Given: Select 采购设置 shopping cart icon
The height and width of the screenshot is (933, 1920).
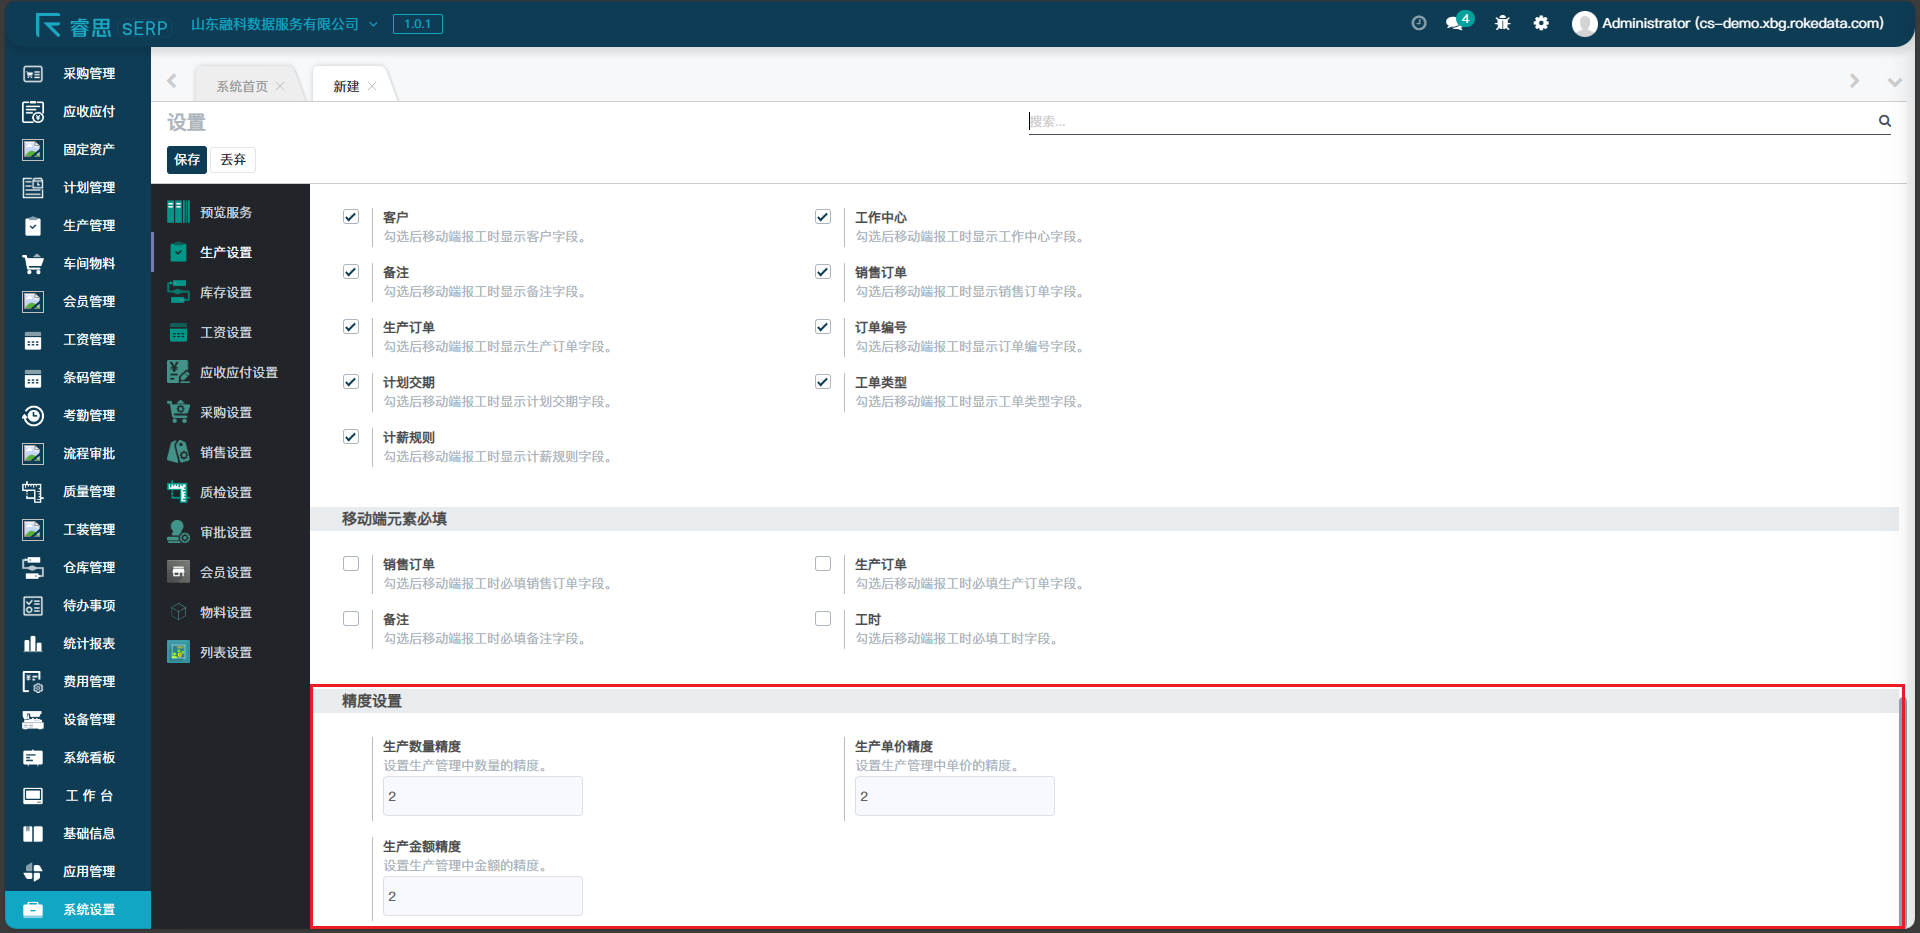Looking at the screenshot, I should [179, 412].
